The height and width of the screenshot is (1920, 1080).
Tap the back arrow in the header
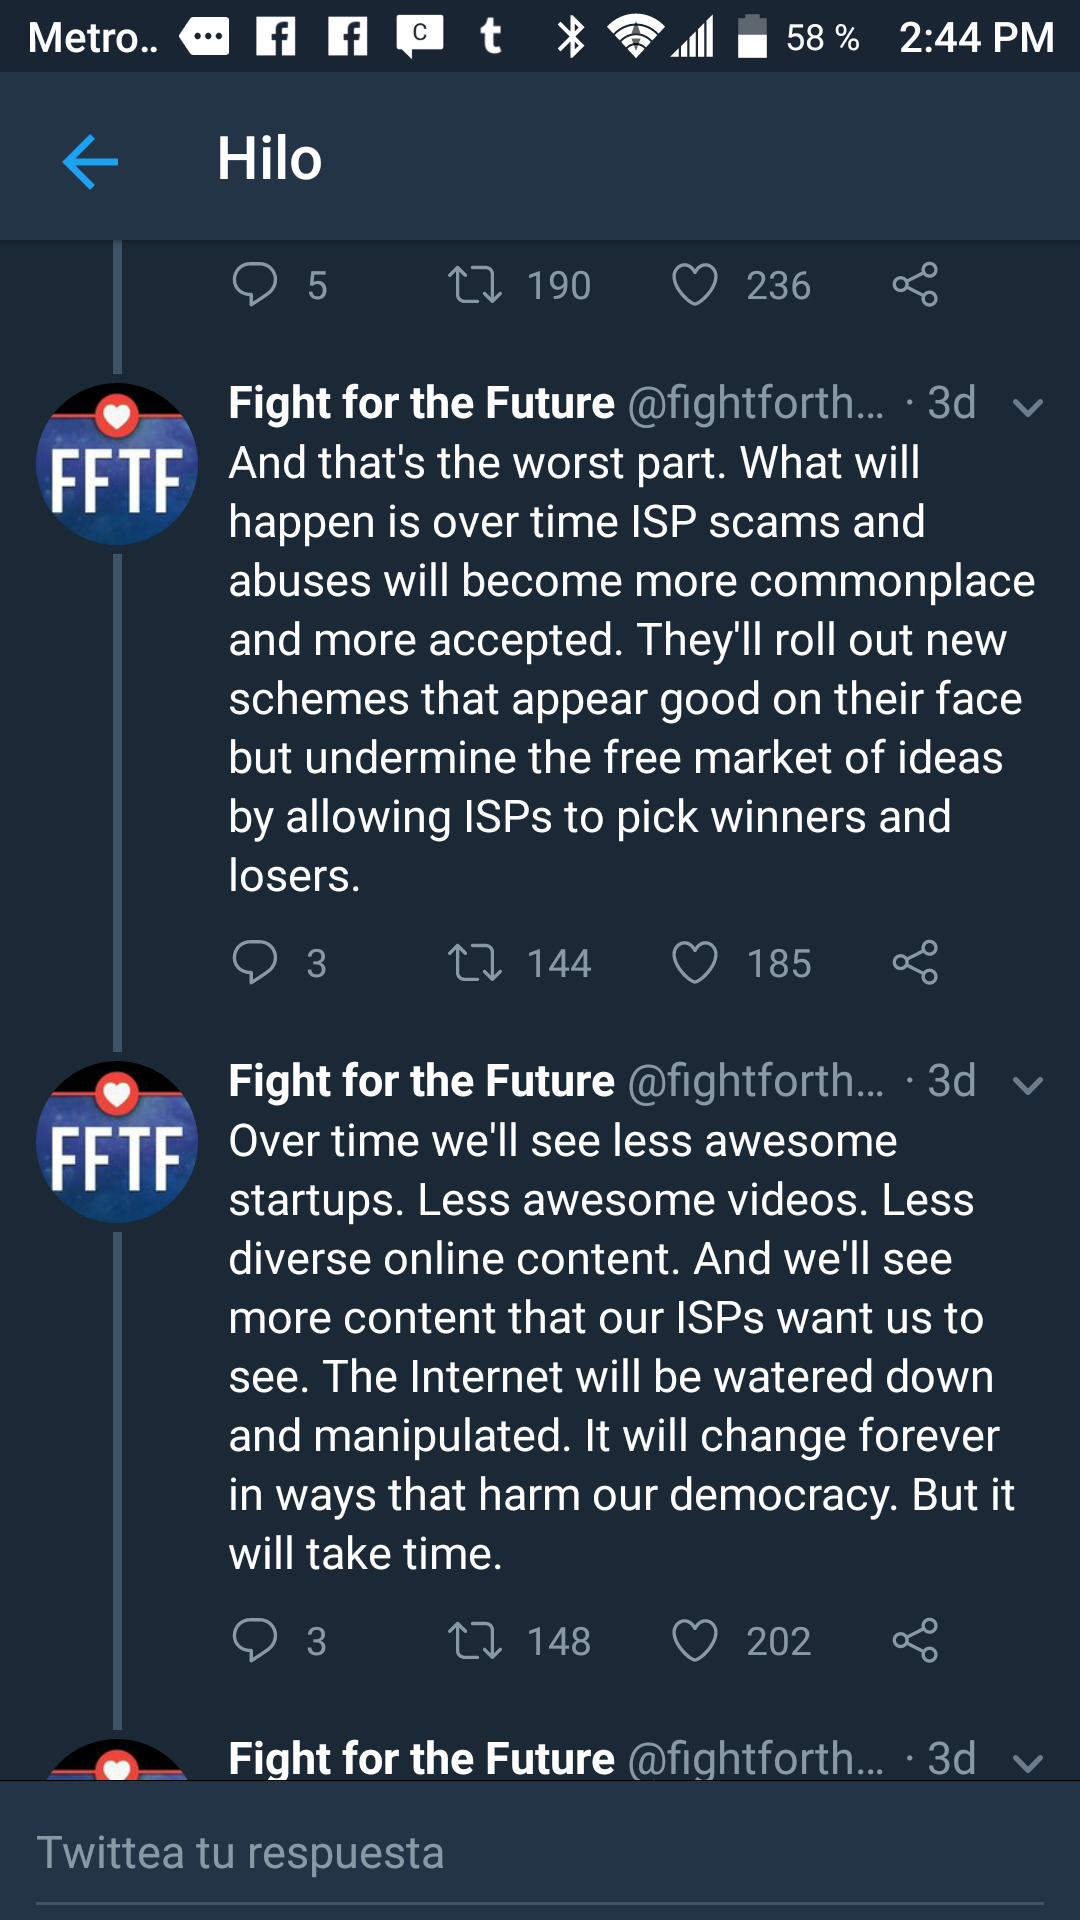coord(90,161)
